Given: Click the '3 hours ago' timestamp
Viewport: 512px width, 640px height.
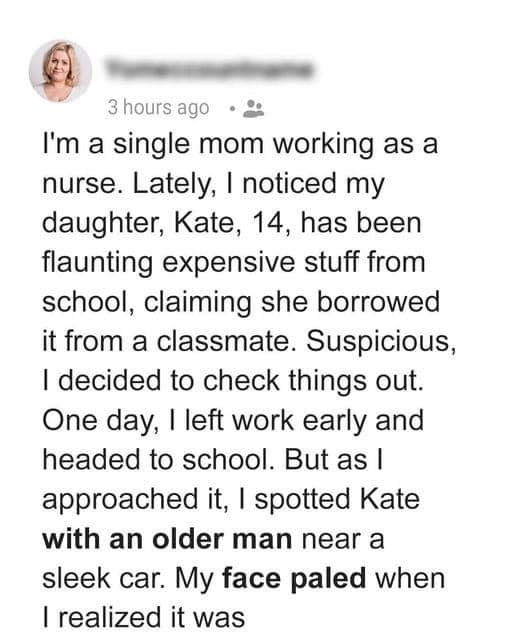Looking at the screenshot, I should pos(158,108).
